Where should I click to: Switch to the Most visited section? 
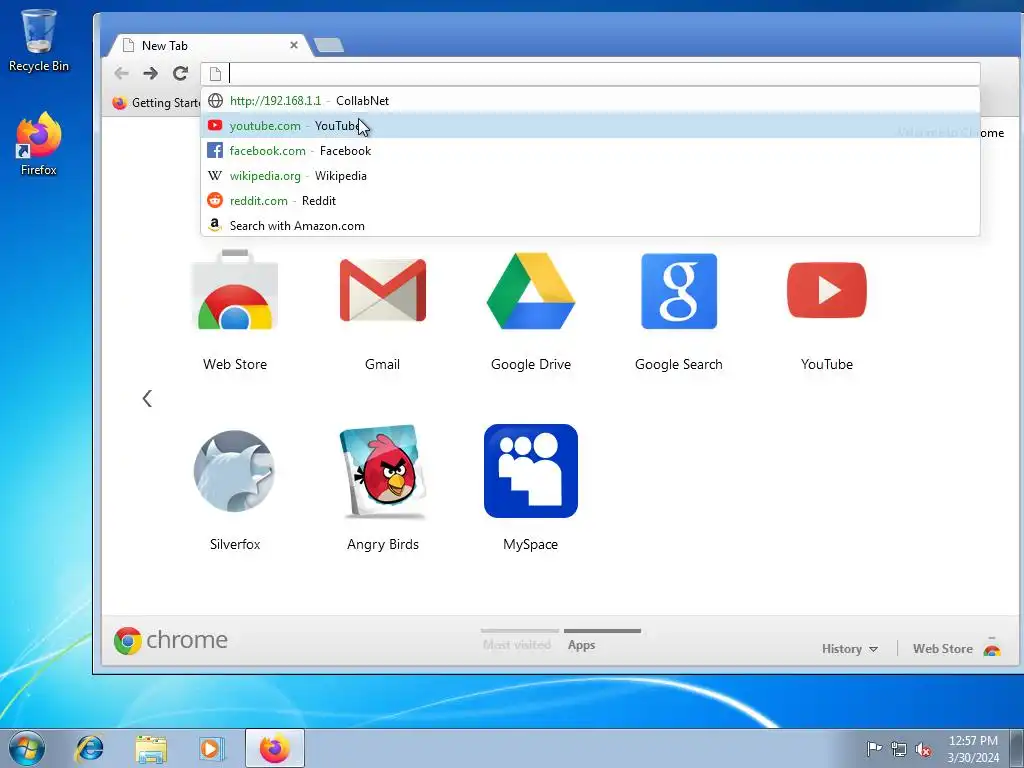[x=517, y=645]
